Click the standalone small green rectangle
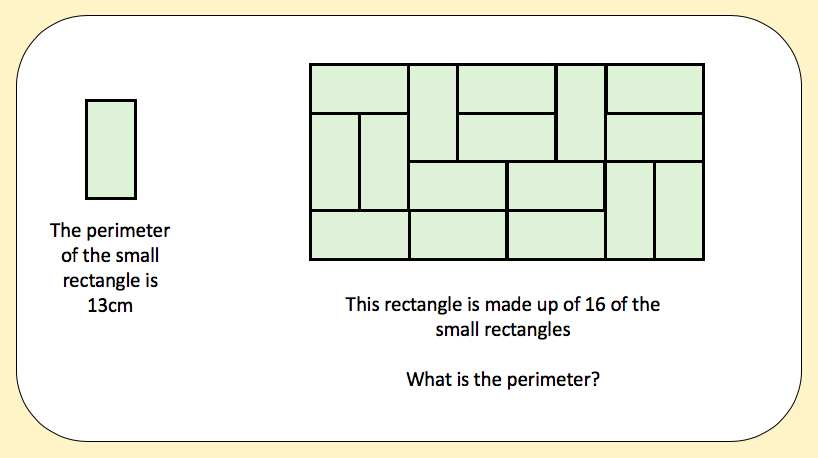 pyautogui.click(x=111, y=149)
